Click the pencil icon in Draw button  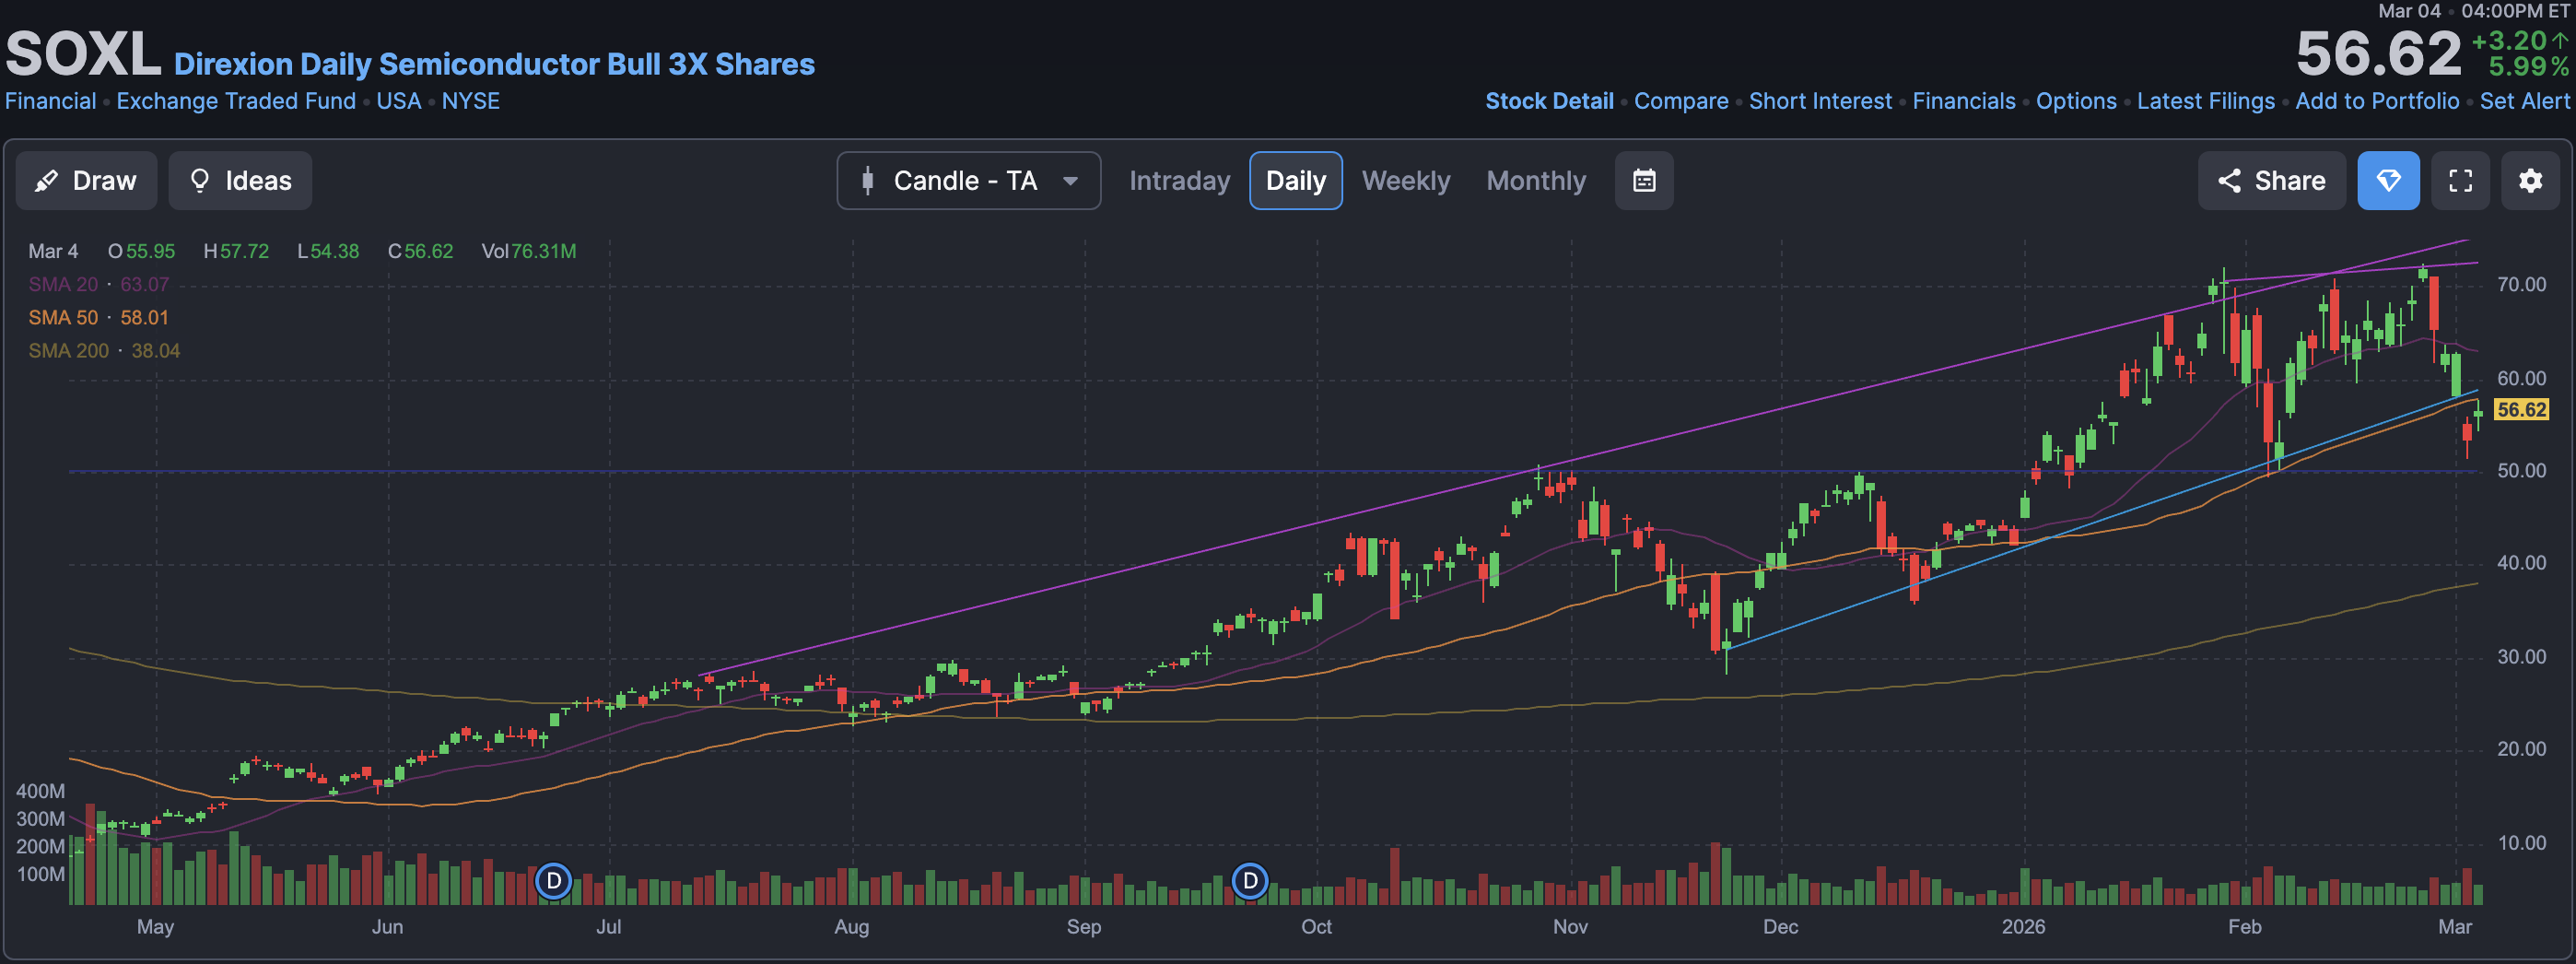46,181
